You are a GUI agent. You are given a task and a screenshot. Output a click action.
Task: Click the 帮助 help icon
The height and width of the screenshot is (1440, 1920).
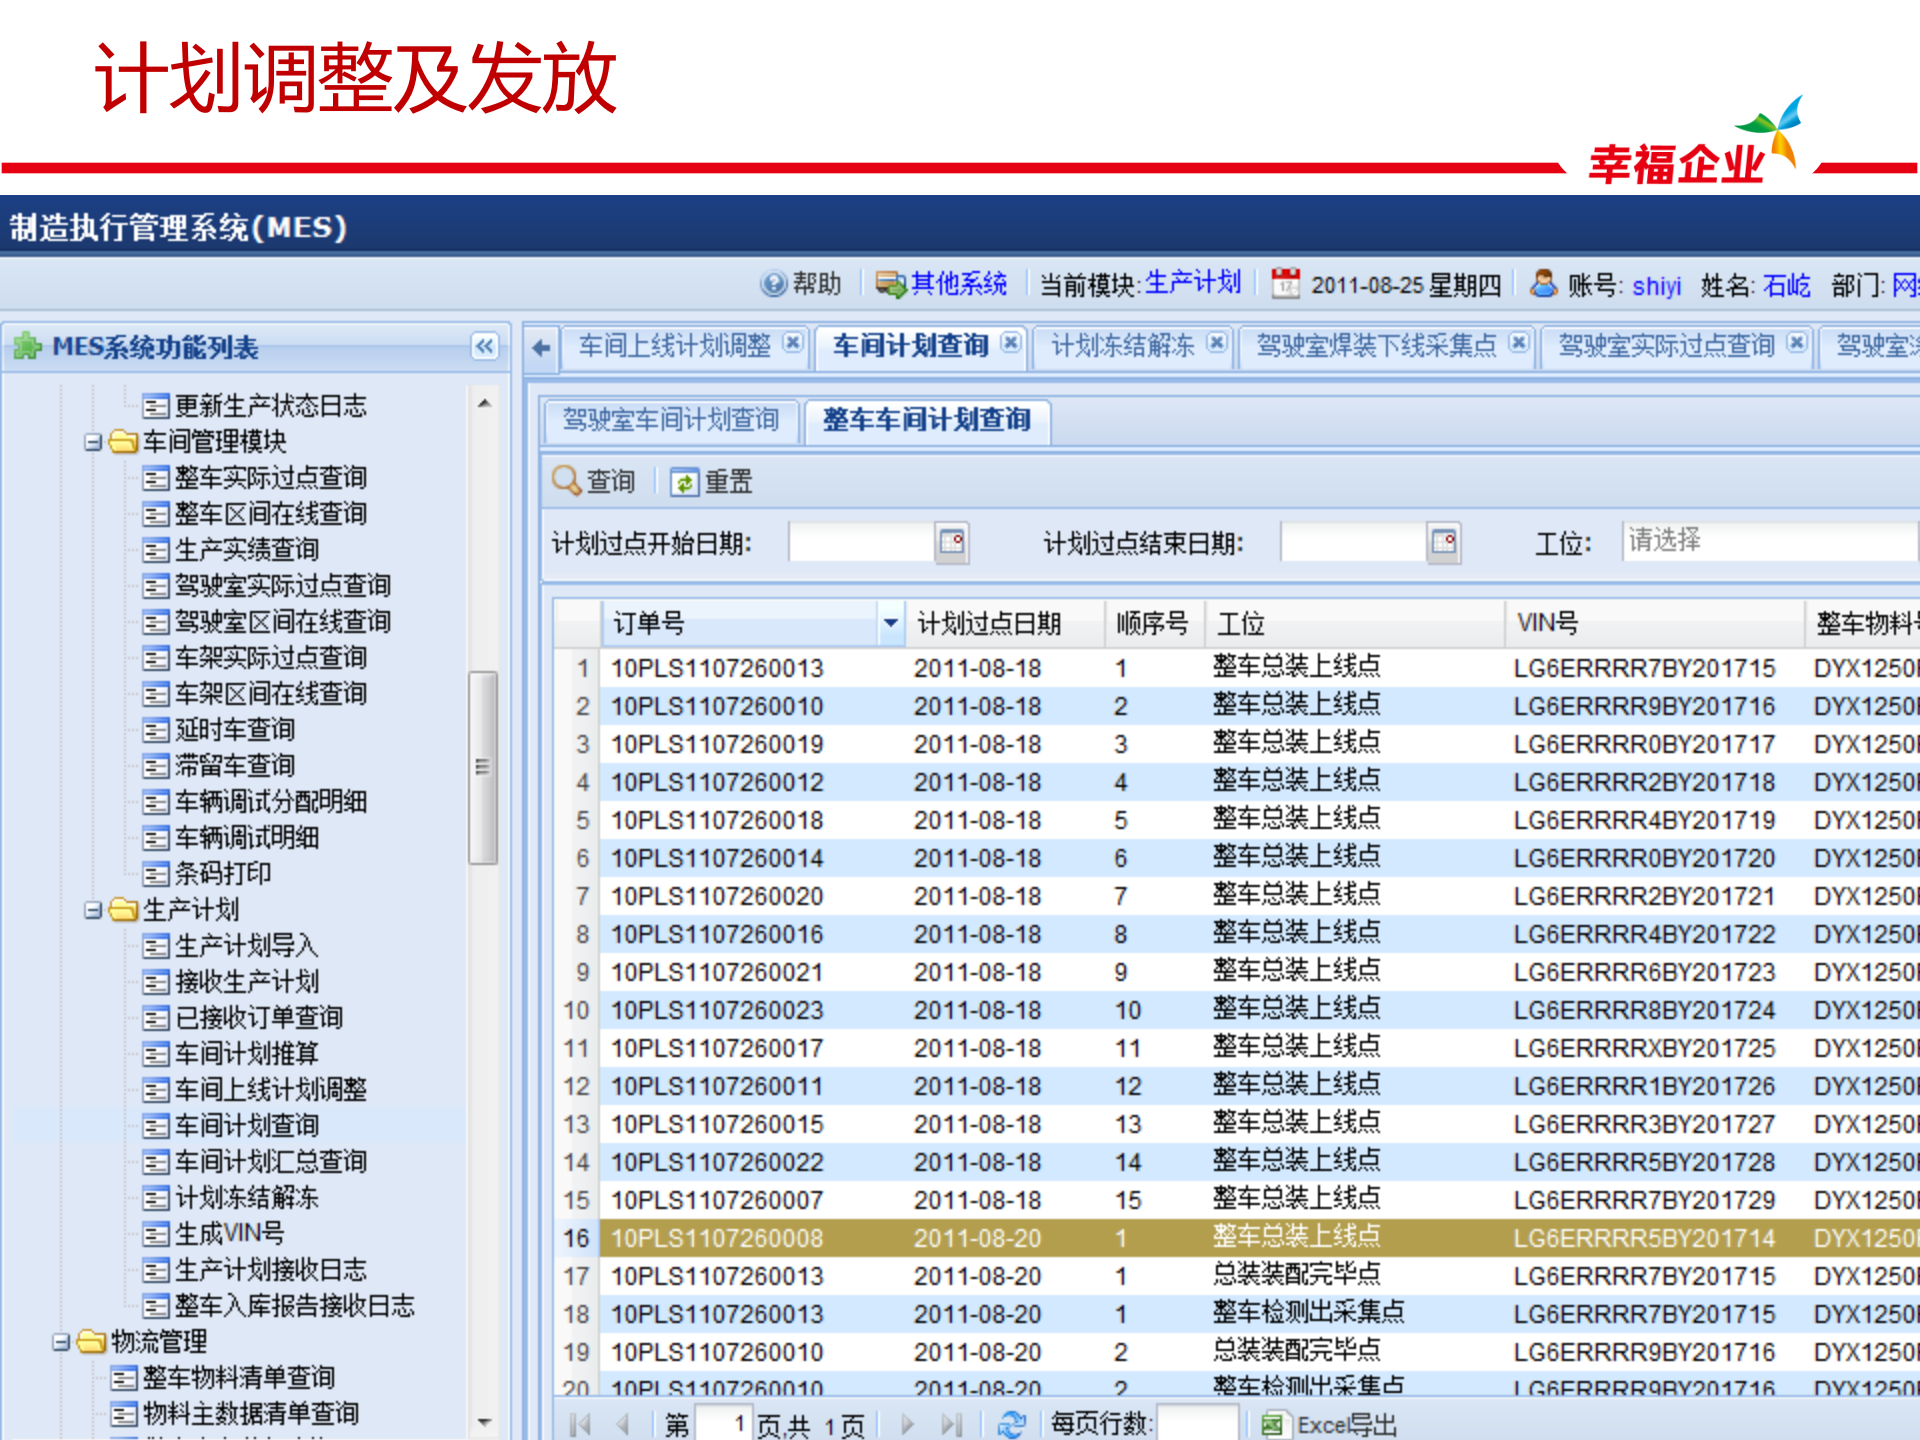click(775, 283)
